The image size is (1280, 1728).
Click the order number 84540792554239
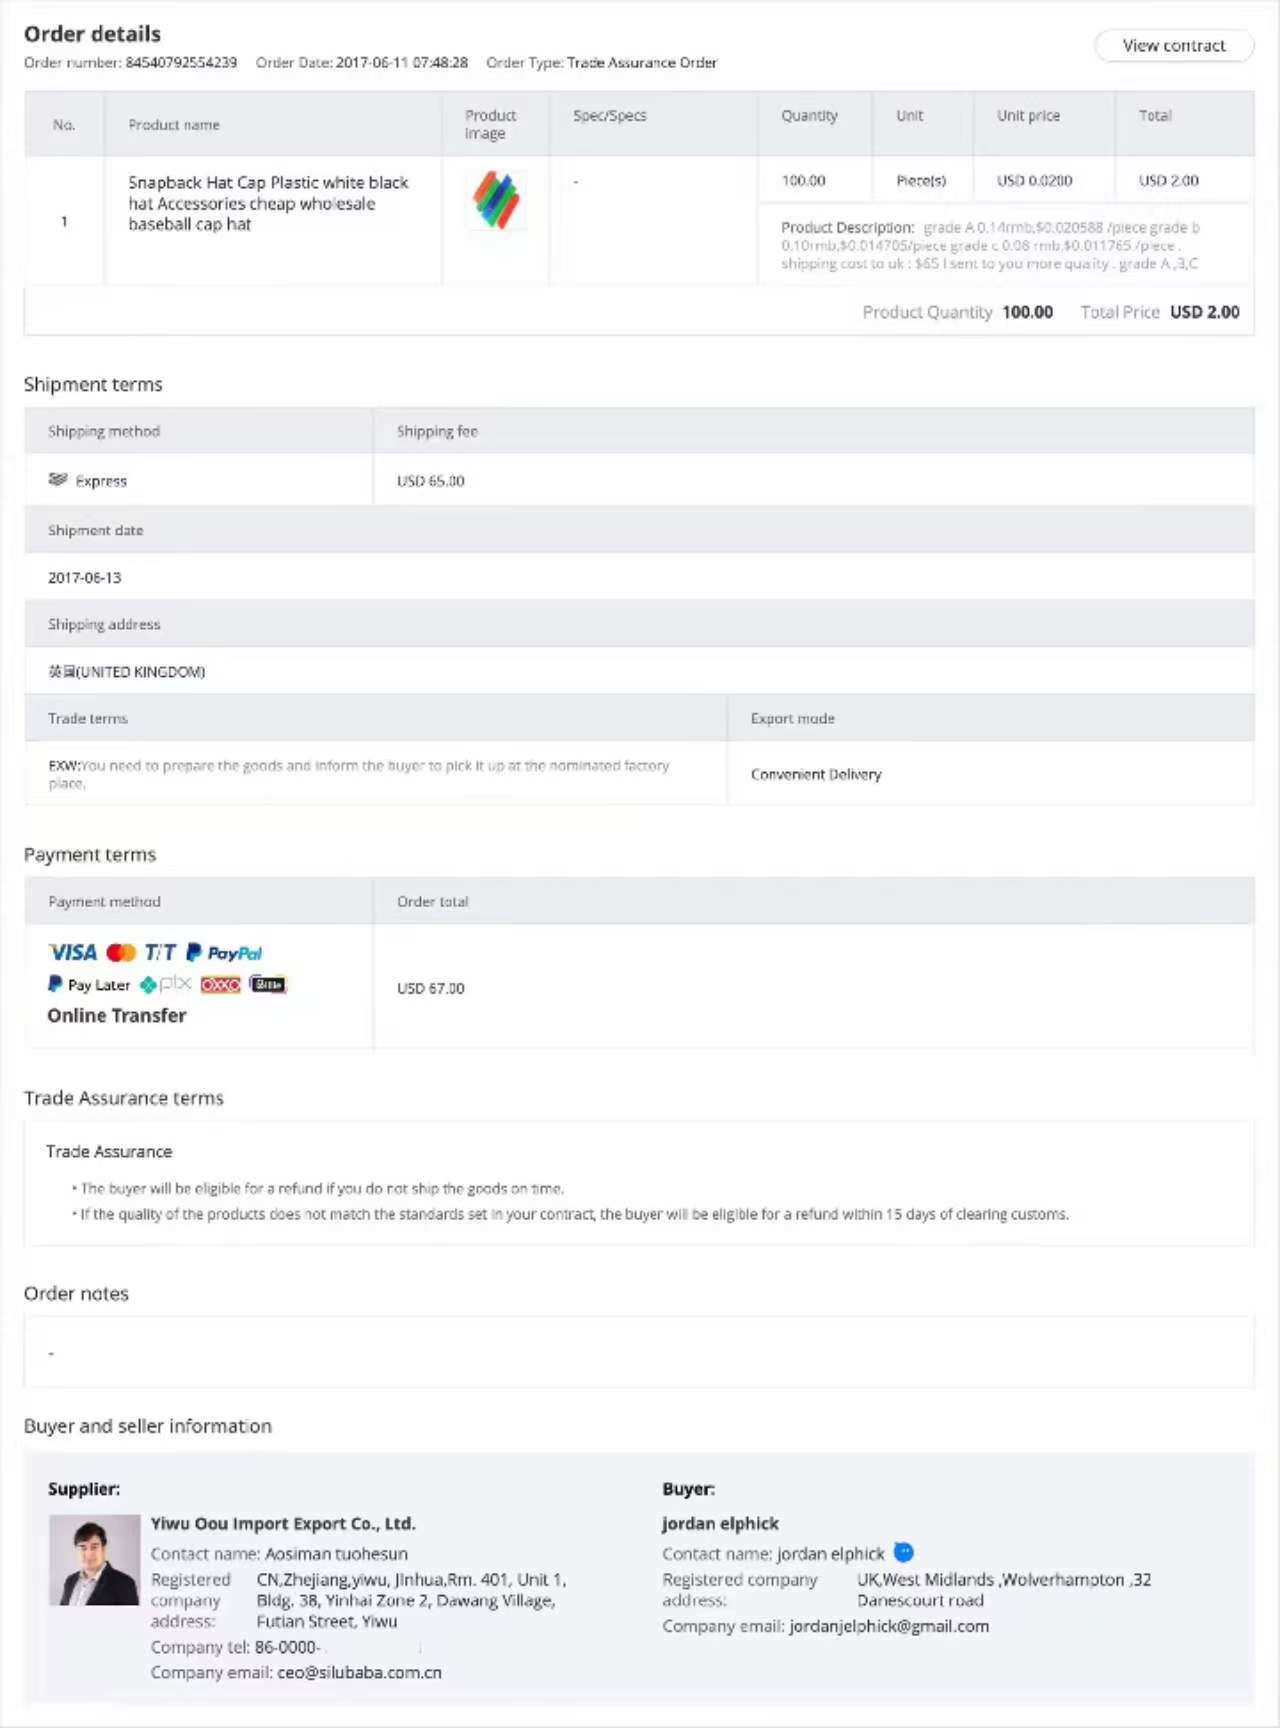click(181, 63)
